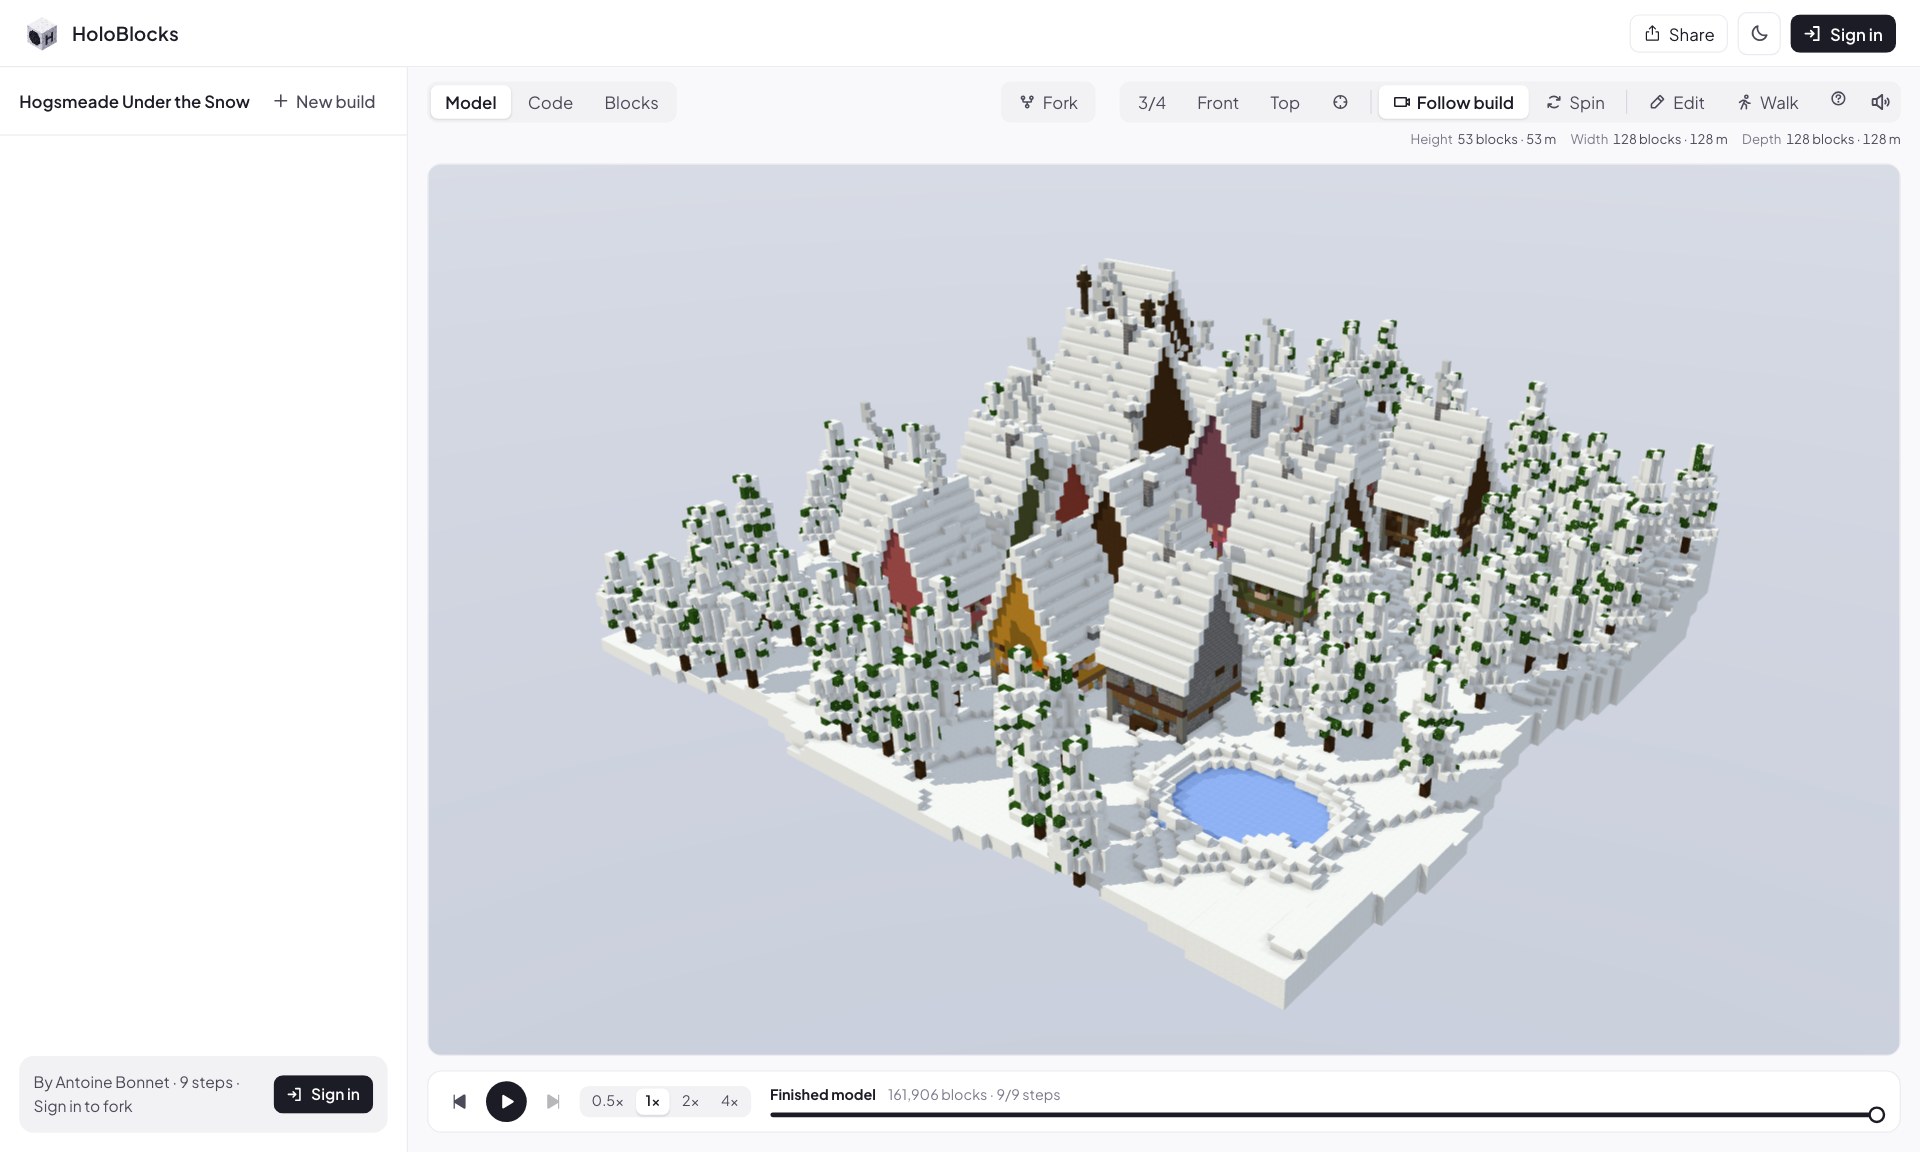This screenshot has width=1920, height=1152.
Task: Click the build progress slider handle
Action: [1876, 1115]
